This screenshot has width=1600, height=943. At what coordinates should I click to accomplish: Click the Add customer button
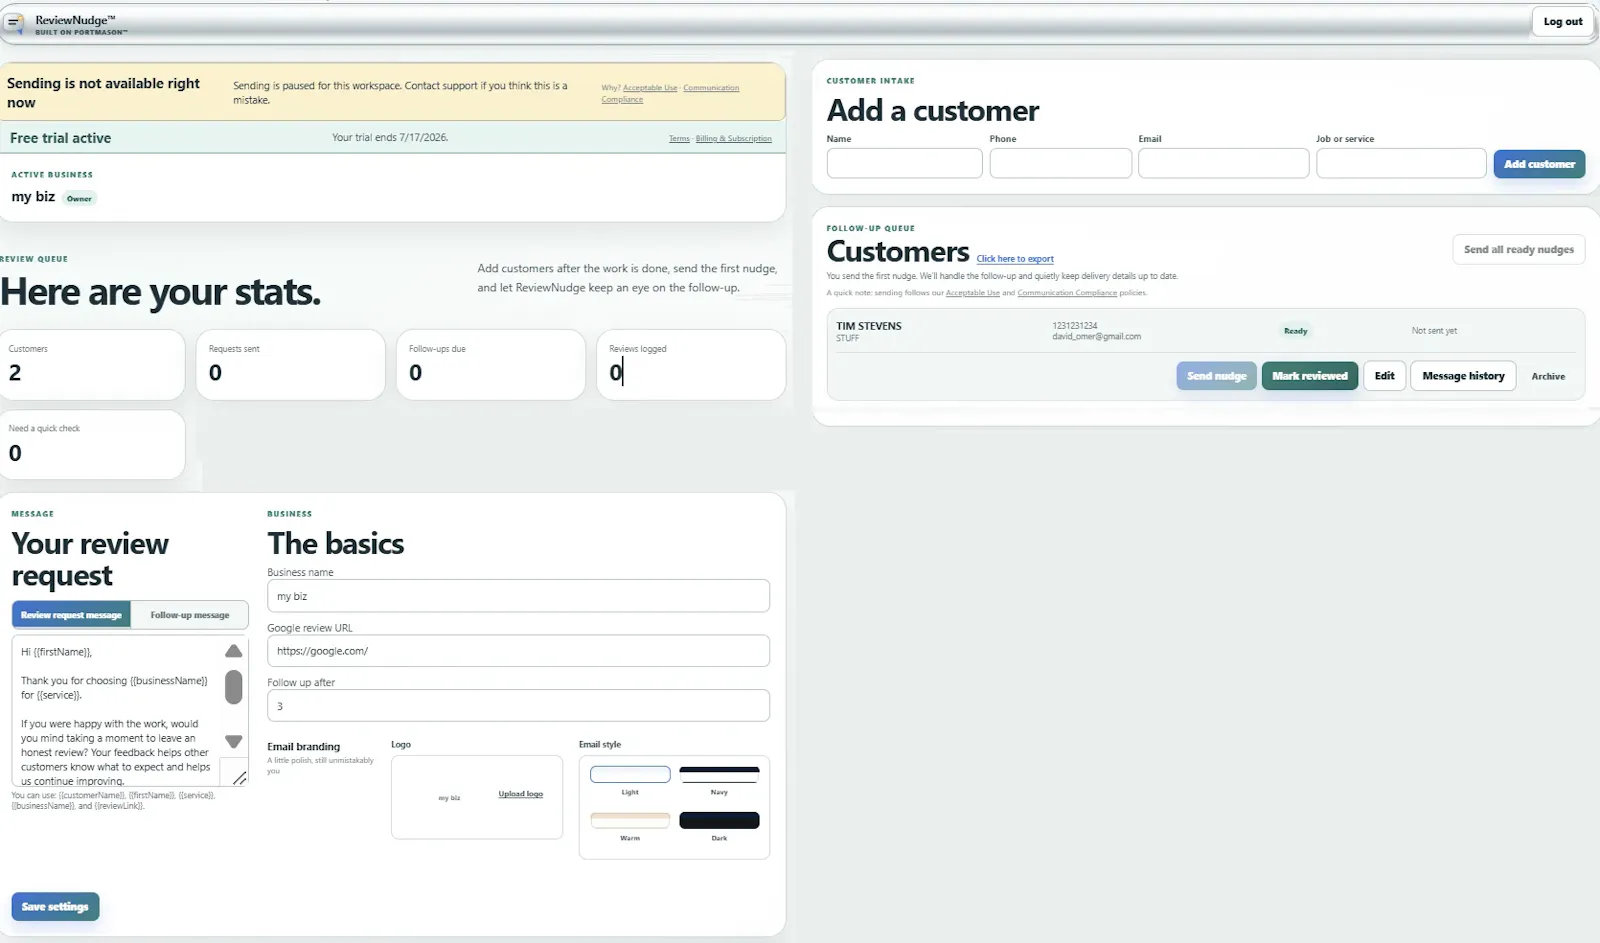pos(1539,164)
